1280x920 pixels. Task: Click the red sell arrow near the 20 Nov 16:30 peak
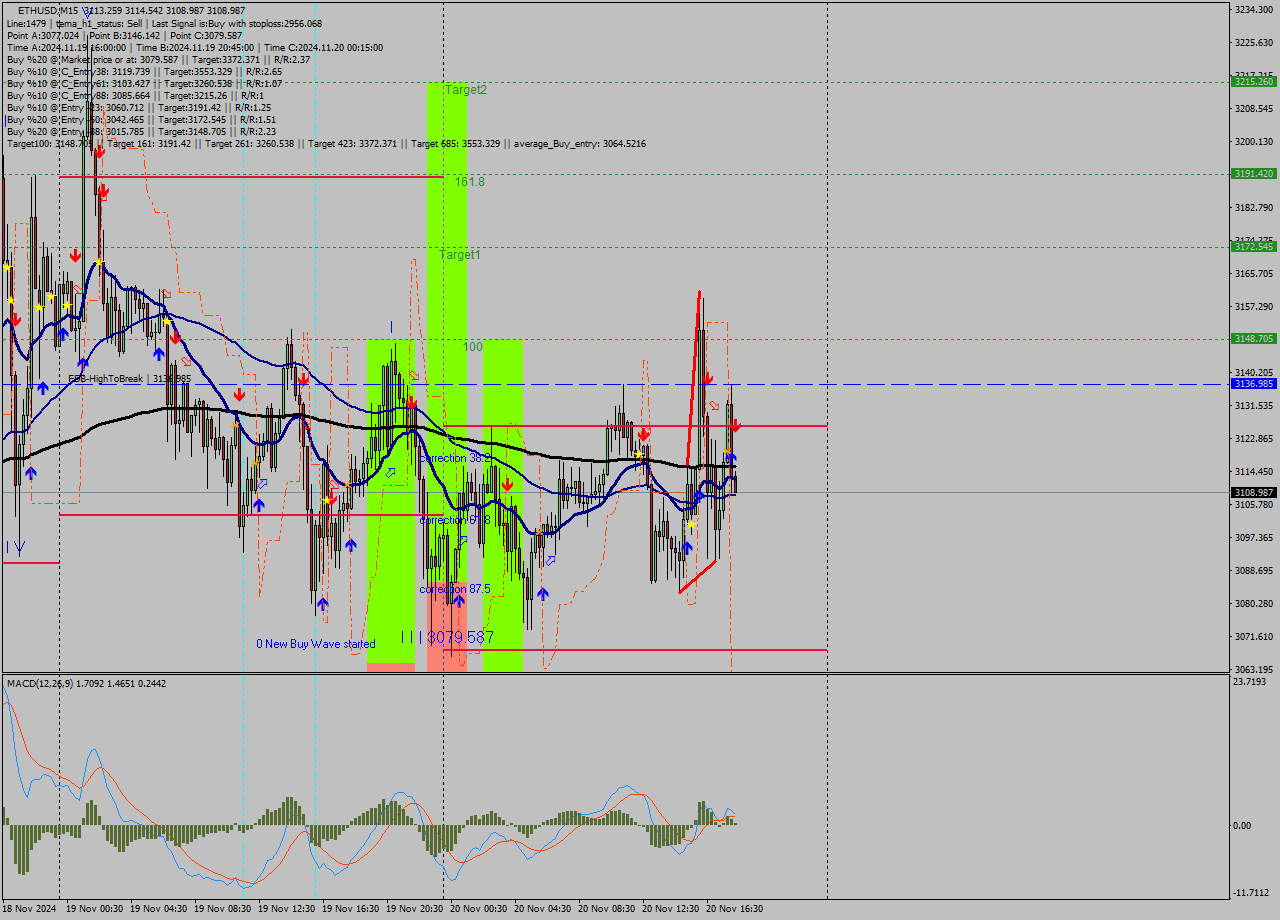(x=707, y=377)
